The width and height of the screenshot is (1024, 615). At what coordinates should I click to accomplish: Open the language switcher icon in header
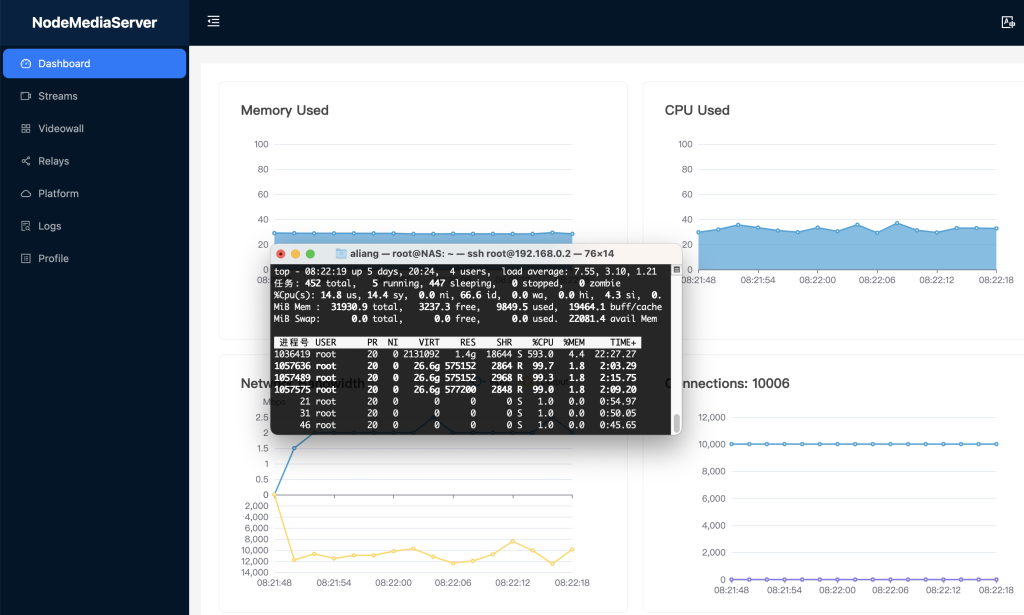1008,22
